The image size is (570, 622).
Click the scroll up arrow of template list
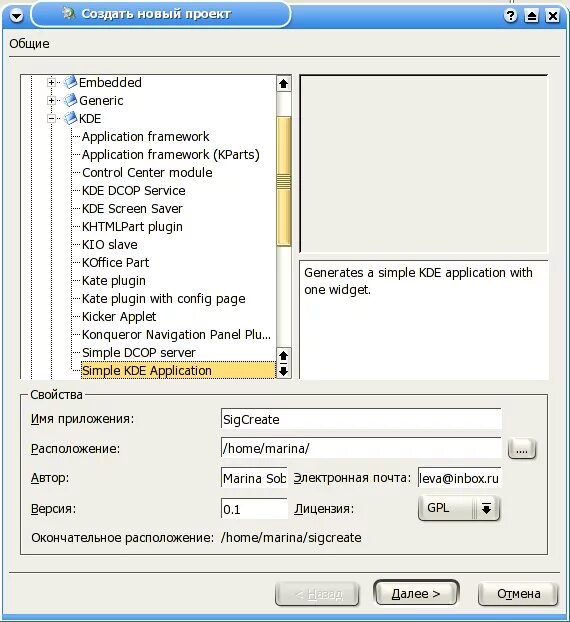[x=283, y=84]
